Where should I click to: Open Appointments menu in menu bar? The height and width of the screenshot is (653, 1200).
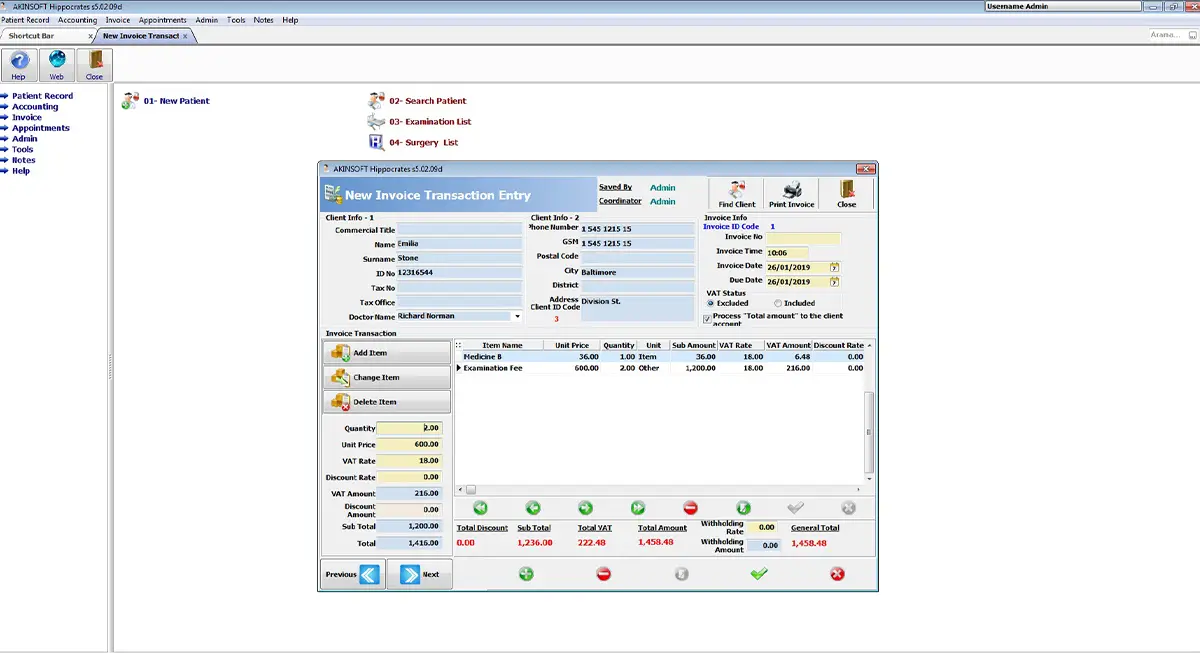[x=163, y=20]
